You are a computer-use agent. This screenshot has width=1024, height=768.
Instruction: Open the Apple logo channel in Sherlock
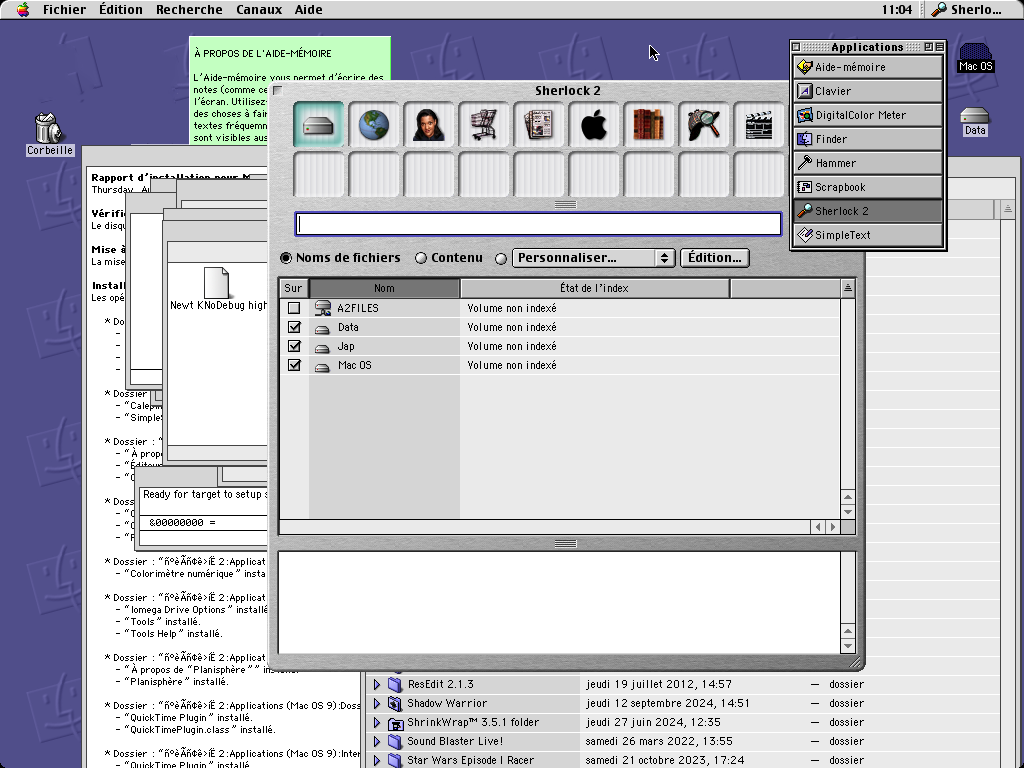click(x=594, y=124)
